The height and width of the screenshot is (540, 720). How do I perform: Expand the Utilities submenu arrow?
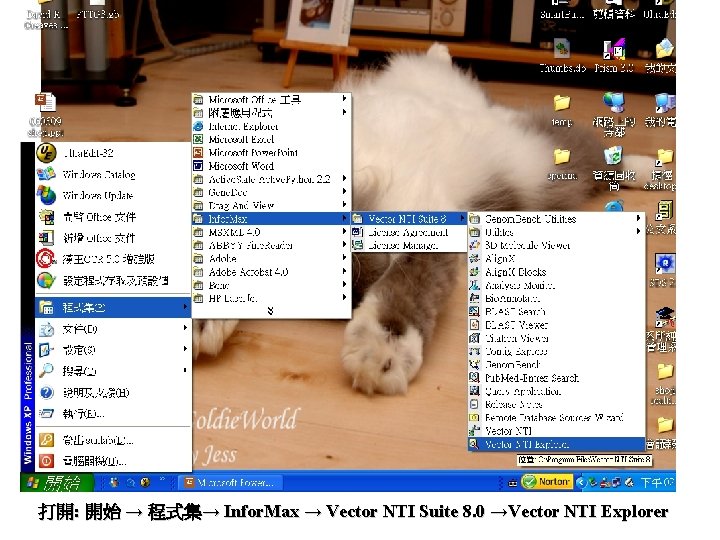click(x=638, y=232)
